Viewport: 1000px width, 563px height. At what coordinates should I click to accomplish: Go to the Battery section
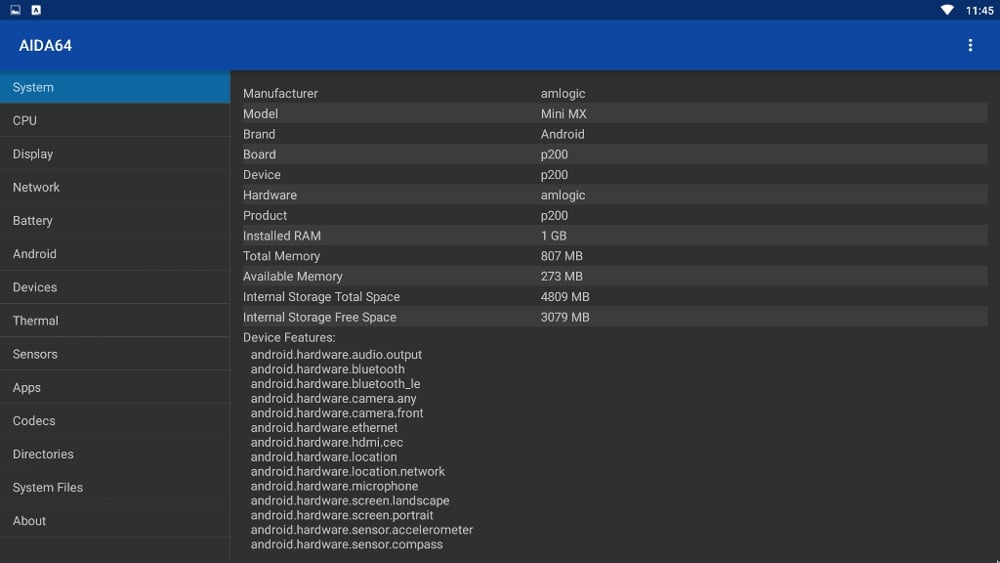point(115,221)
